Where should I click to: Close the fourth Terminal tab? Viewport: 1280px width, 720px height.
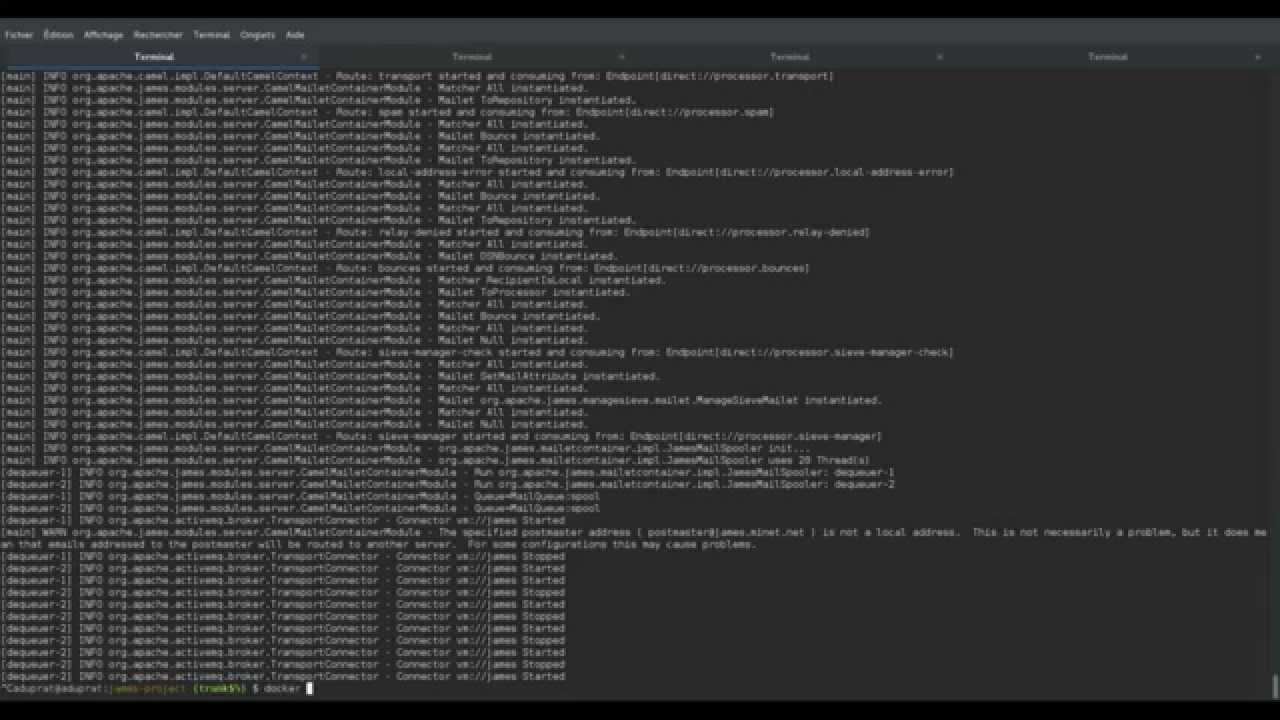click(x=1258, y=57)
